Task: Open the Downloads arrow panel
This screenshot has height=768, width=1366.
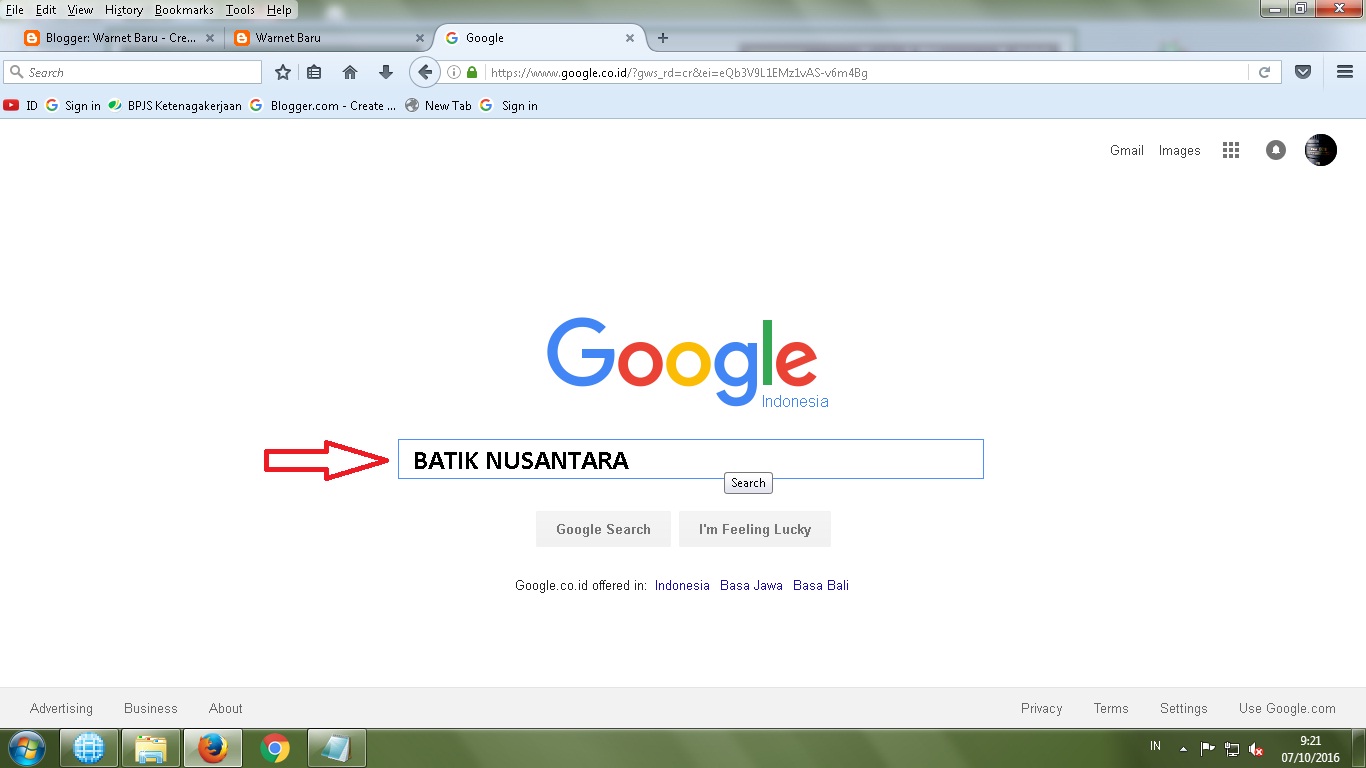Action: point(386,72)
